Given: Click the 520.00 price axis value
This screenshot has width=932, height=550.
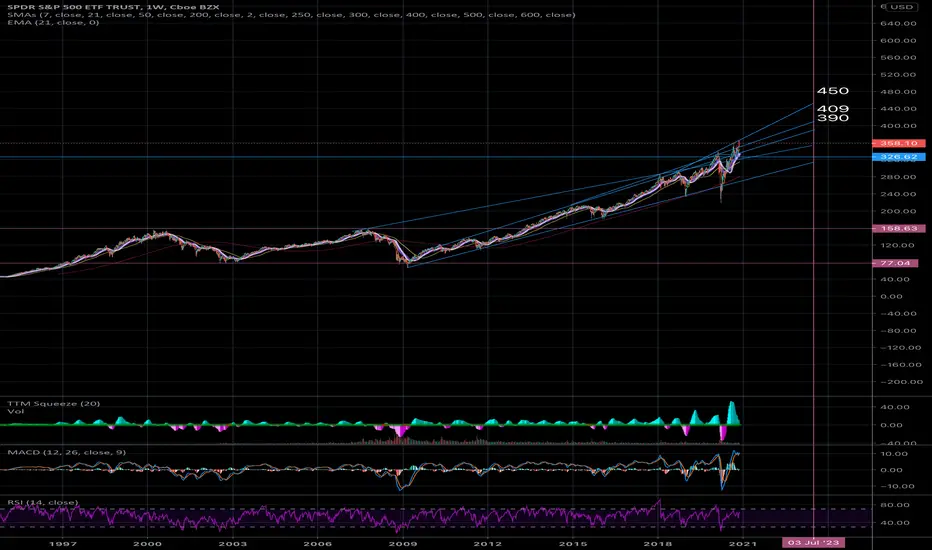Looking at the screenshot, I should coord(898,74).
